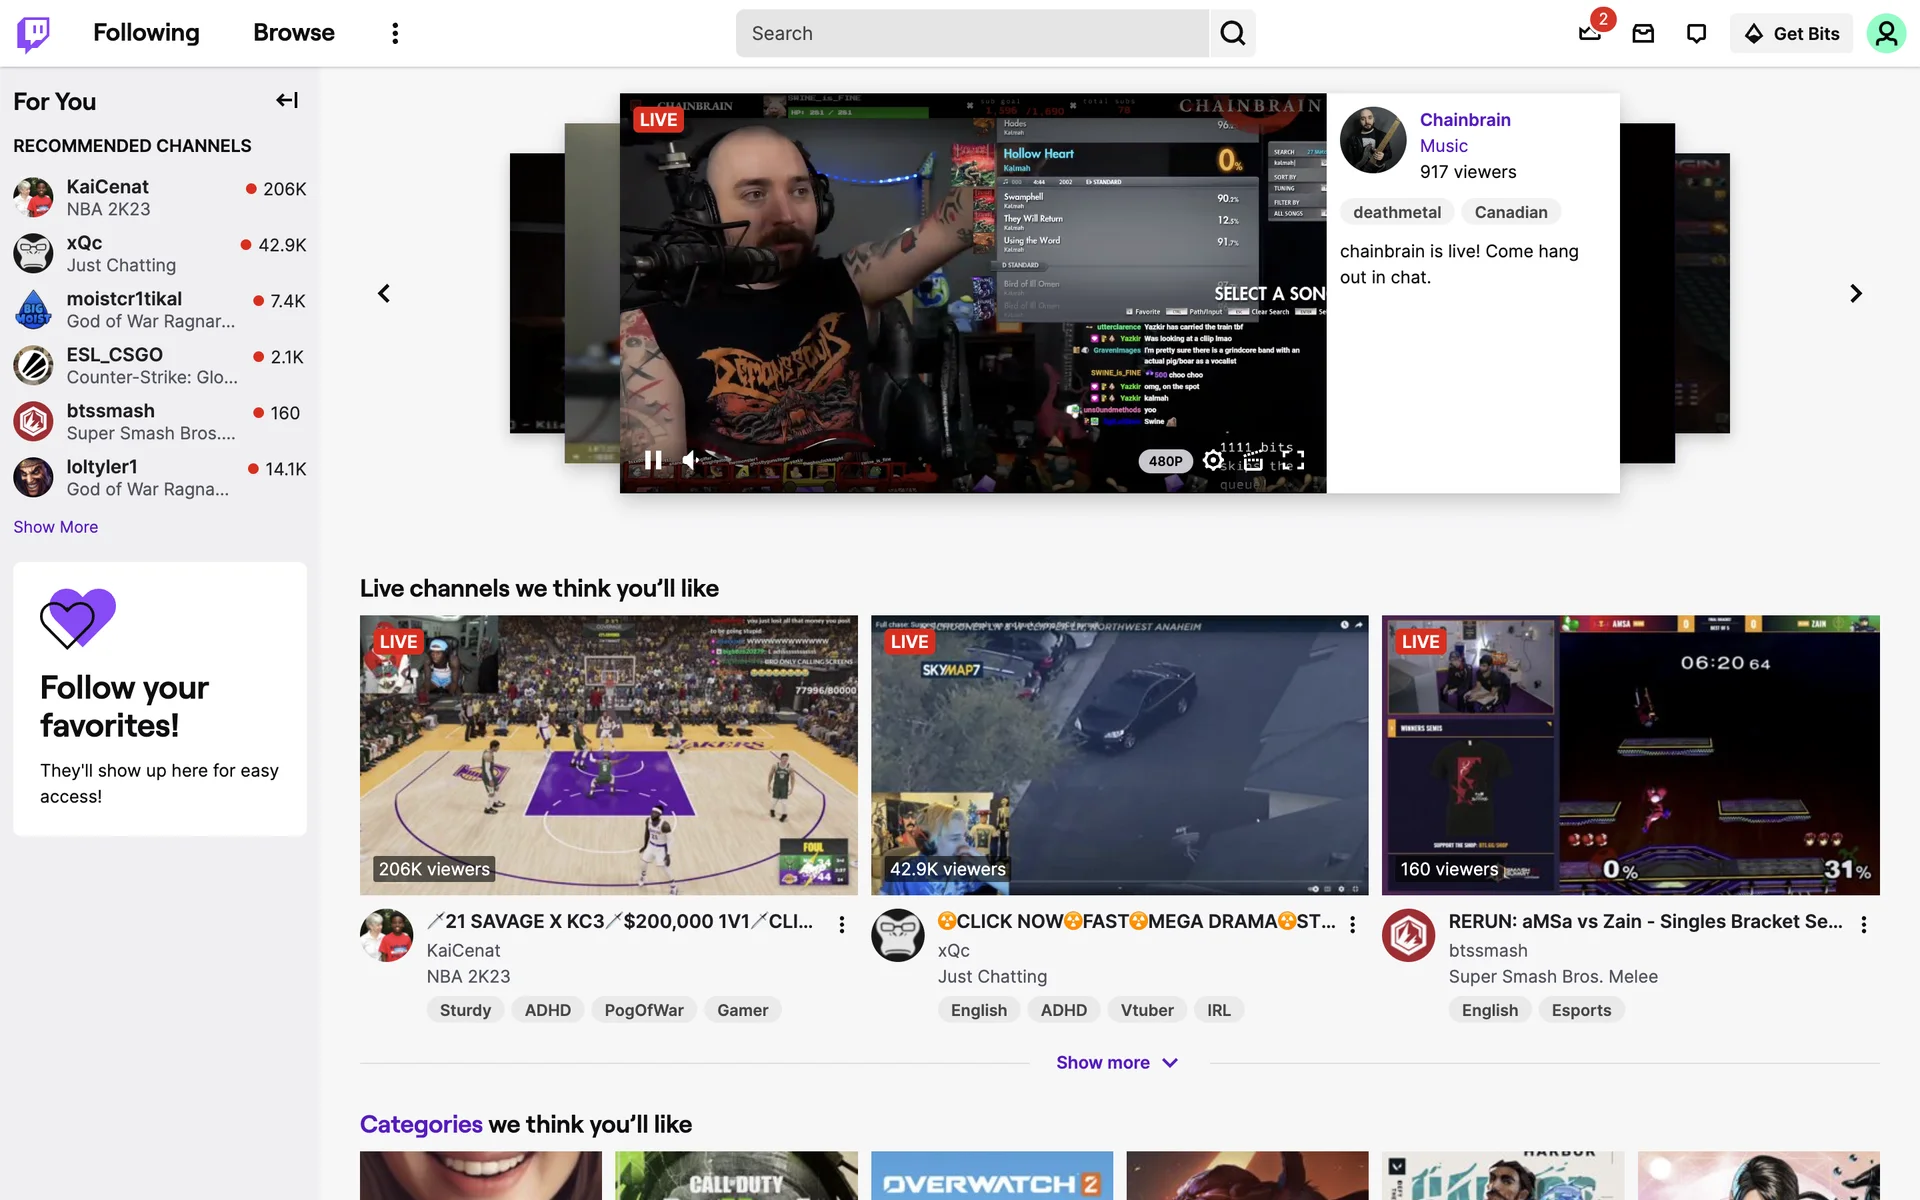Open the Twitch home logo
The width and height of the screenshot is (1920, 1200).
(x=33, y=33)
